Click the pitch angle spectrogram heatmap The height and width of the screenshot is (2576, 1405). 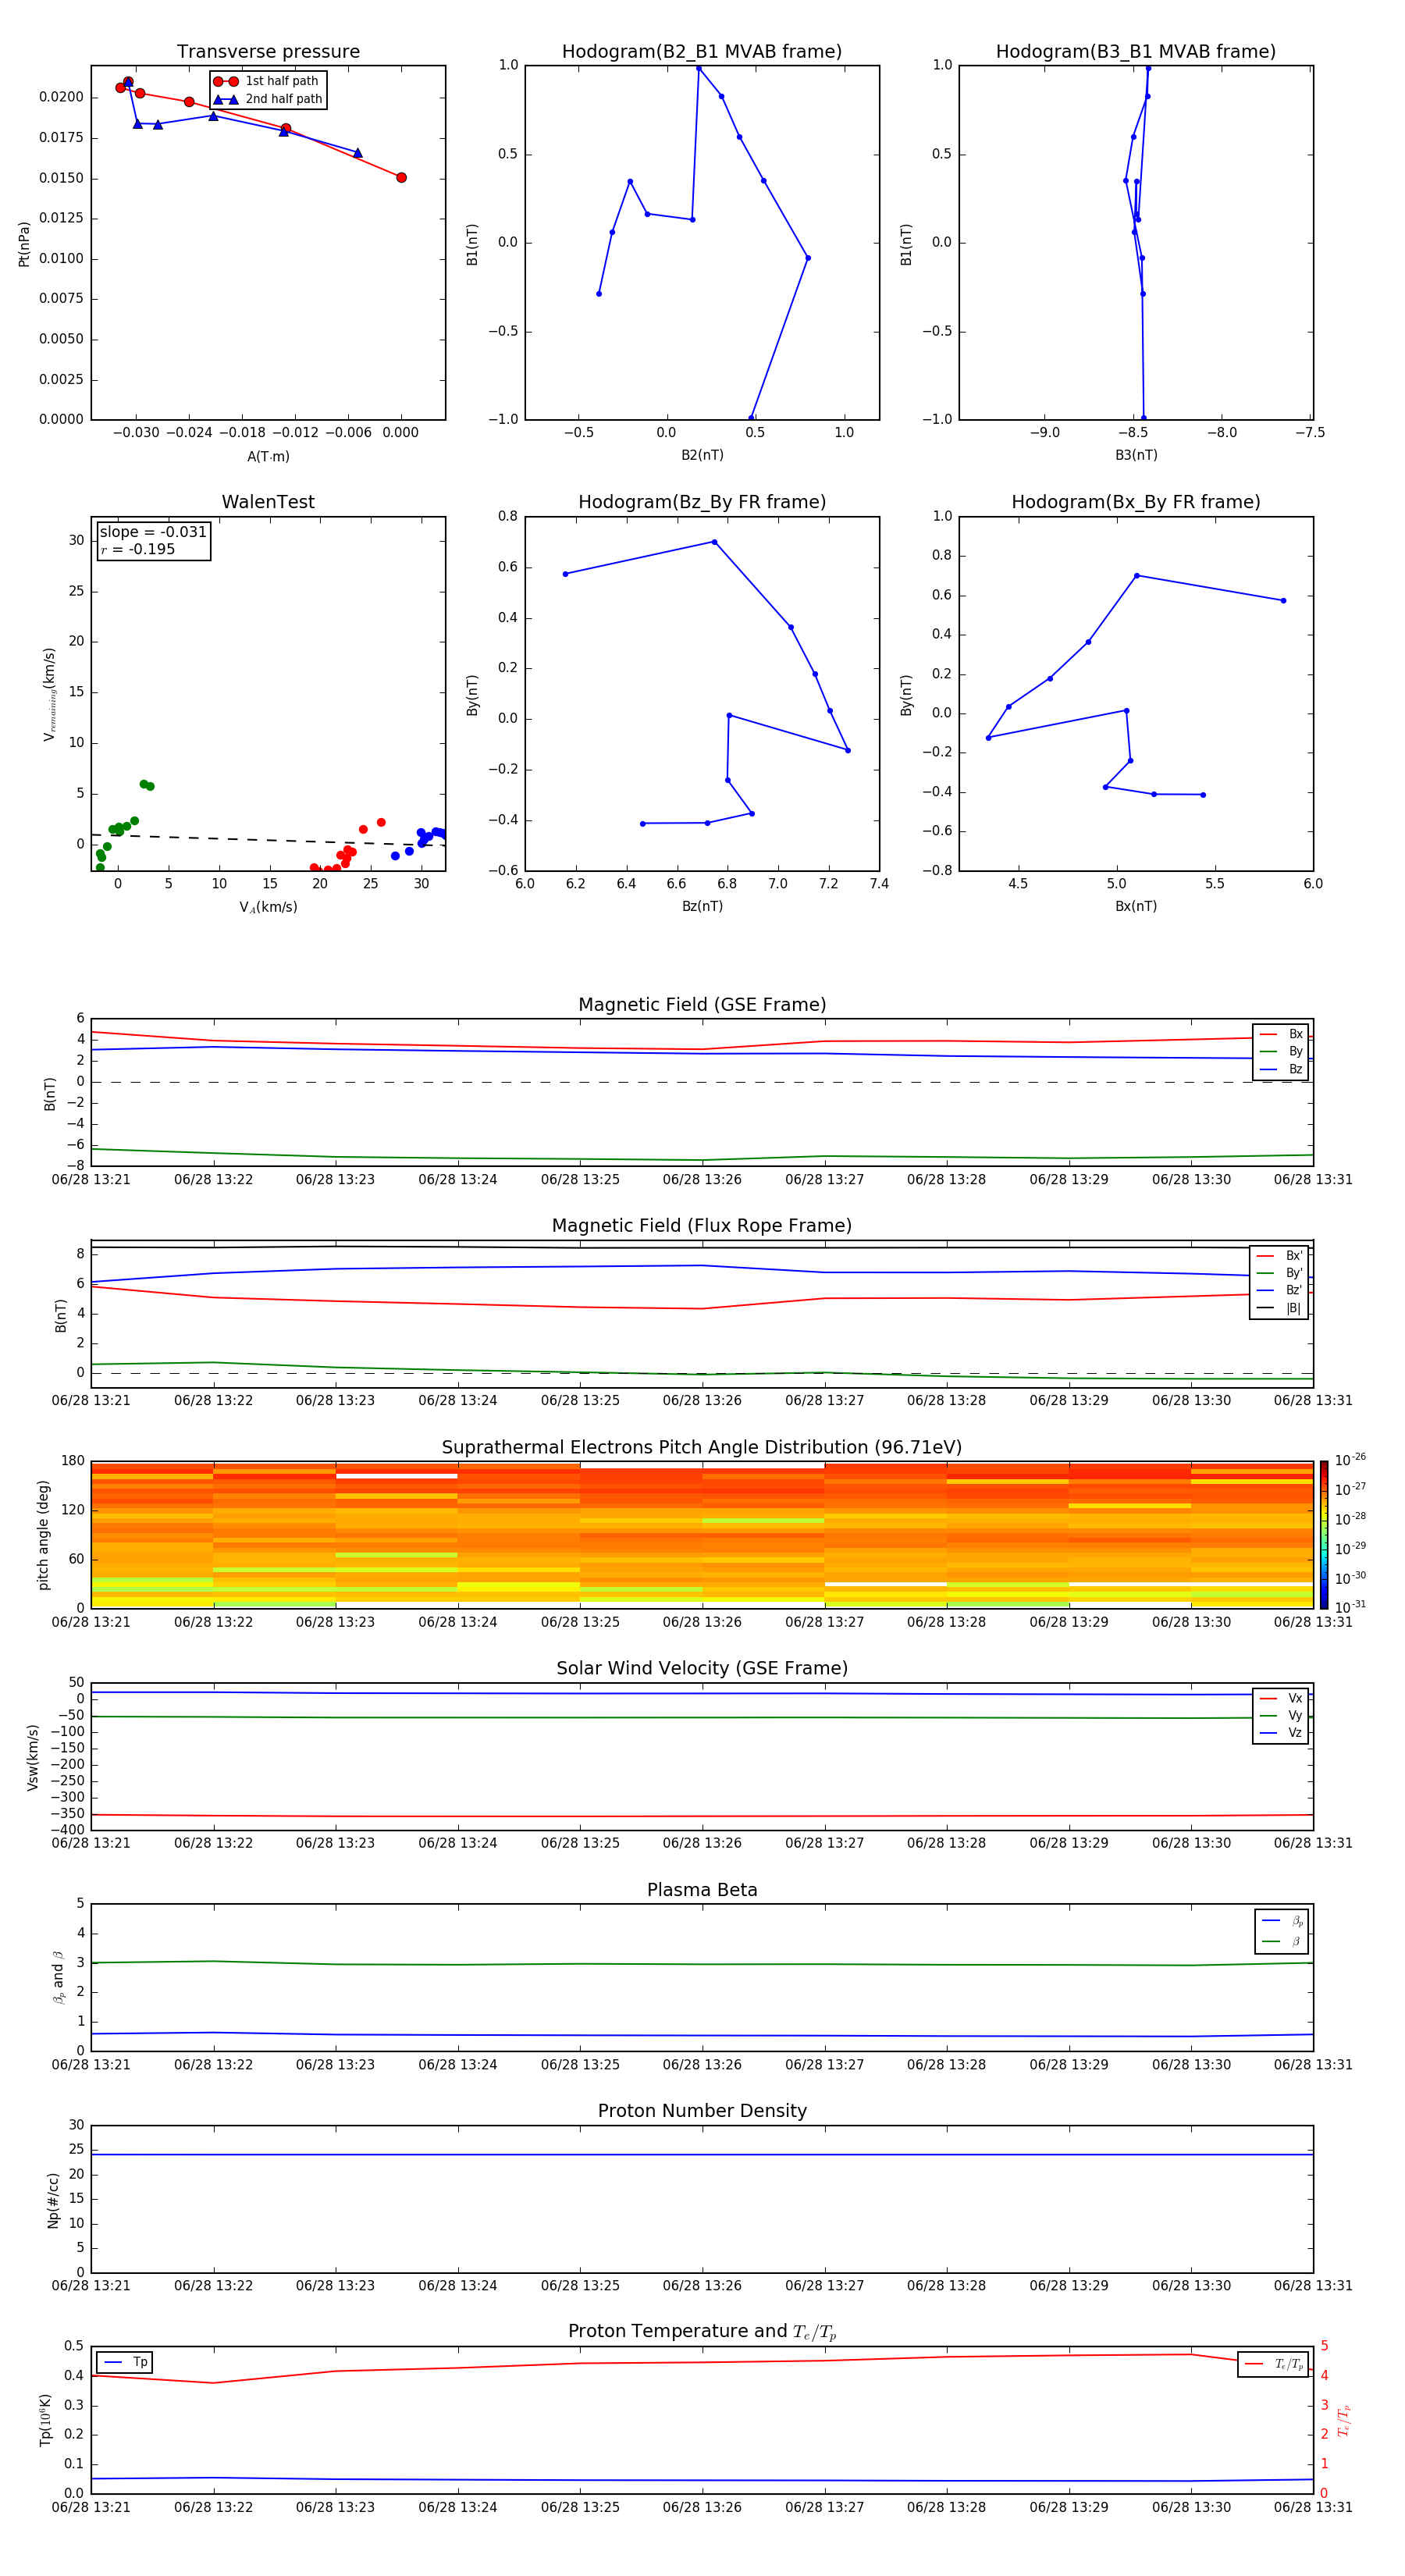(702, 1535)
